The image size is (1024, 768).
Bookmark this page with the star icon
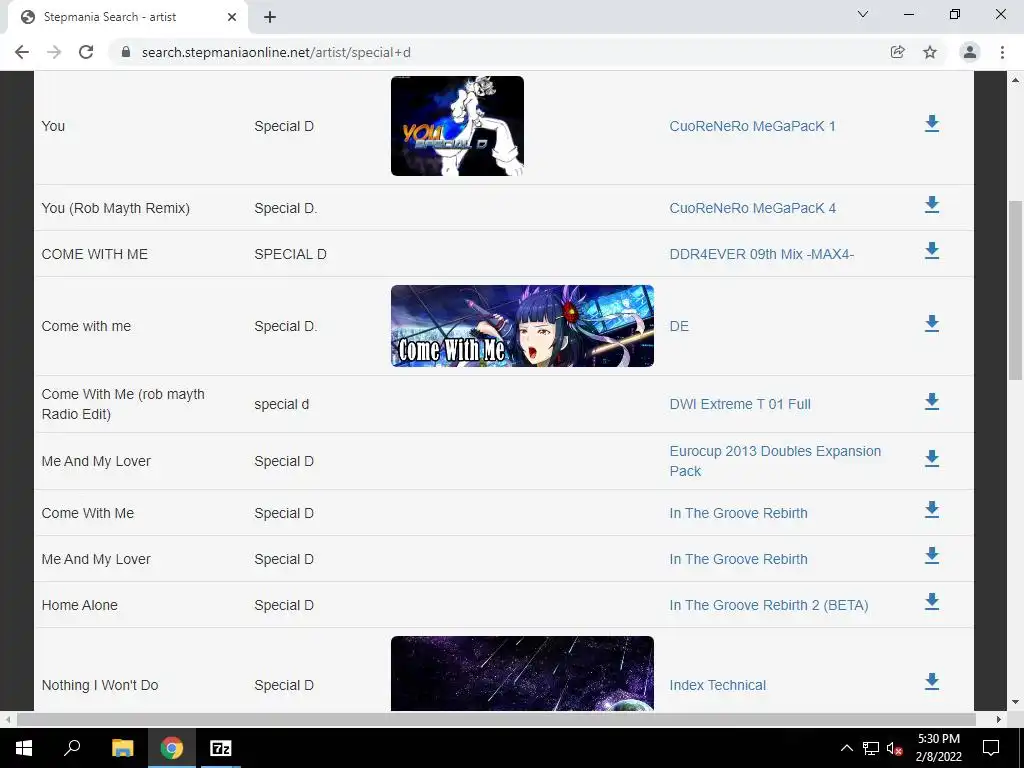[x=930, y=52]
